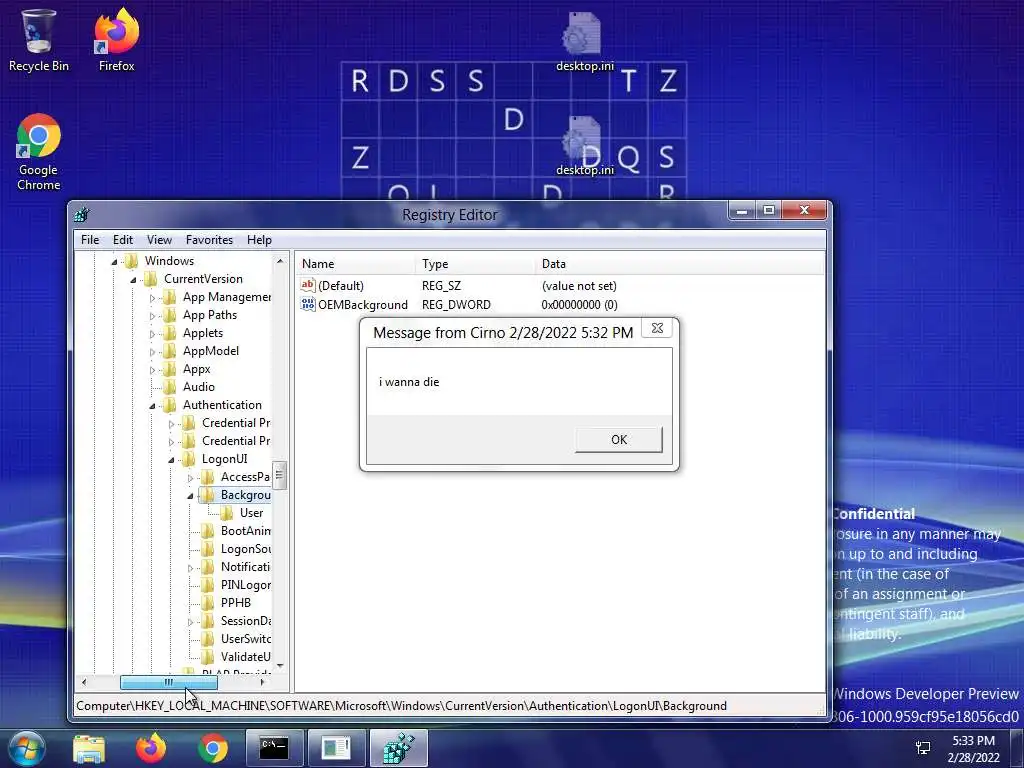
Task: Collapse the Authentication key node
Action: click(152, 406)
